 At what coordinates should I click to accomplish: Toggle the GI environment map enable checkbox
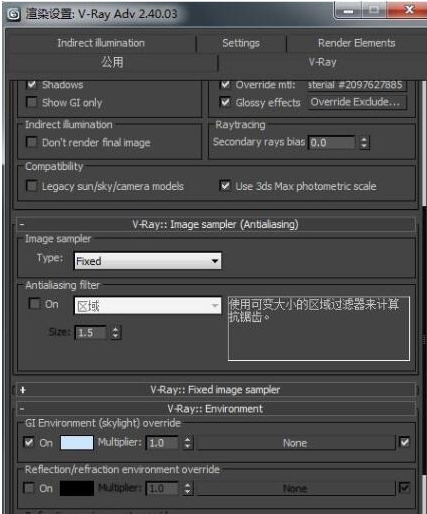(x=404, y=442)
